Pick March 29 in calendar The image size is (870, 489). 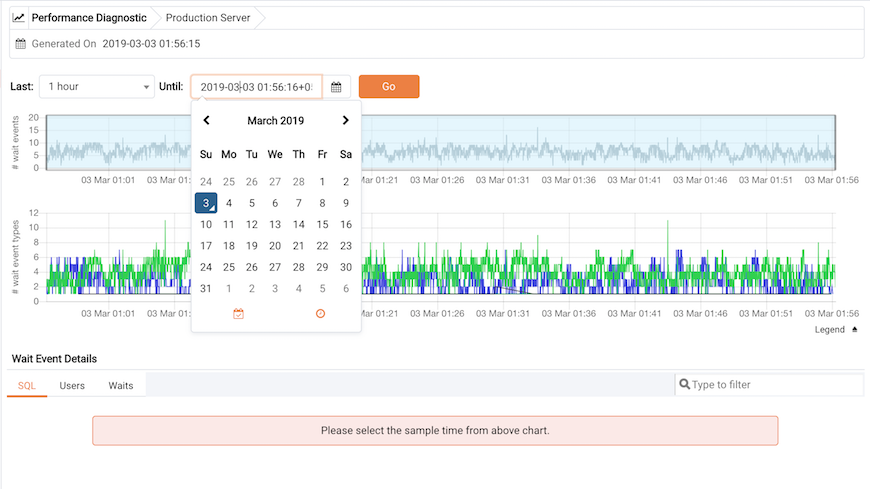322,267
